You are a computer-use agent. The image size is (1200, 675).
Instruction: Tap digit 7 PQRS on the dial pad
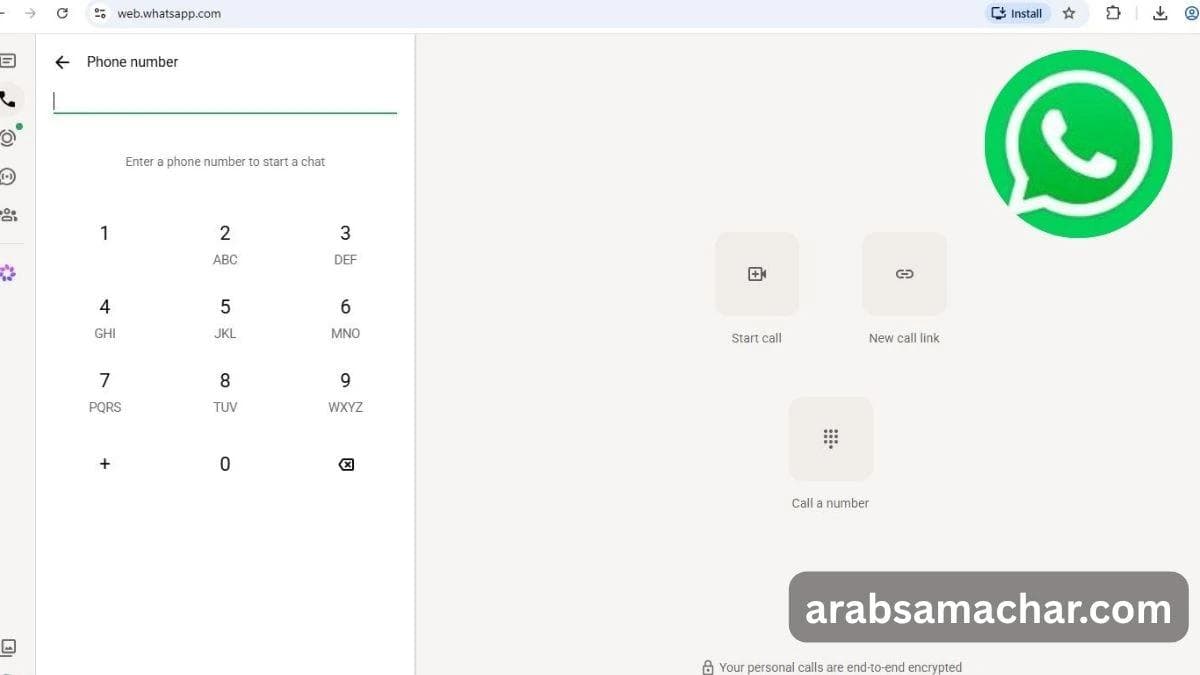coord(105,392)
